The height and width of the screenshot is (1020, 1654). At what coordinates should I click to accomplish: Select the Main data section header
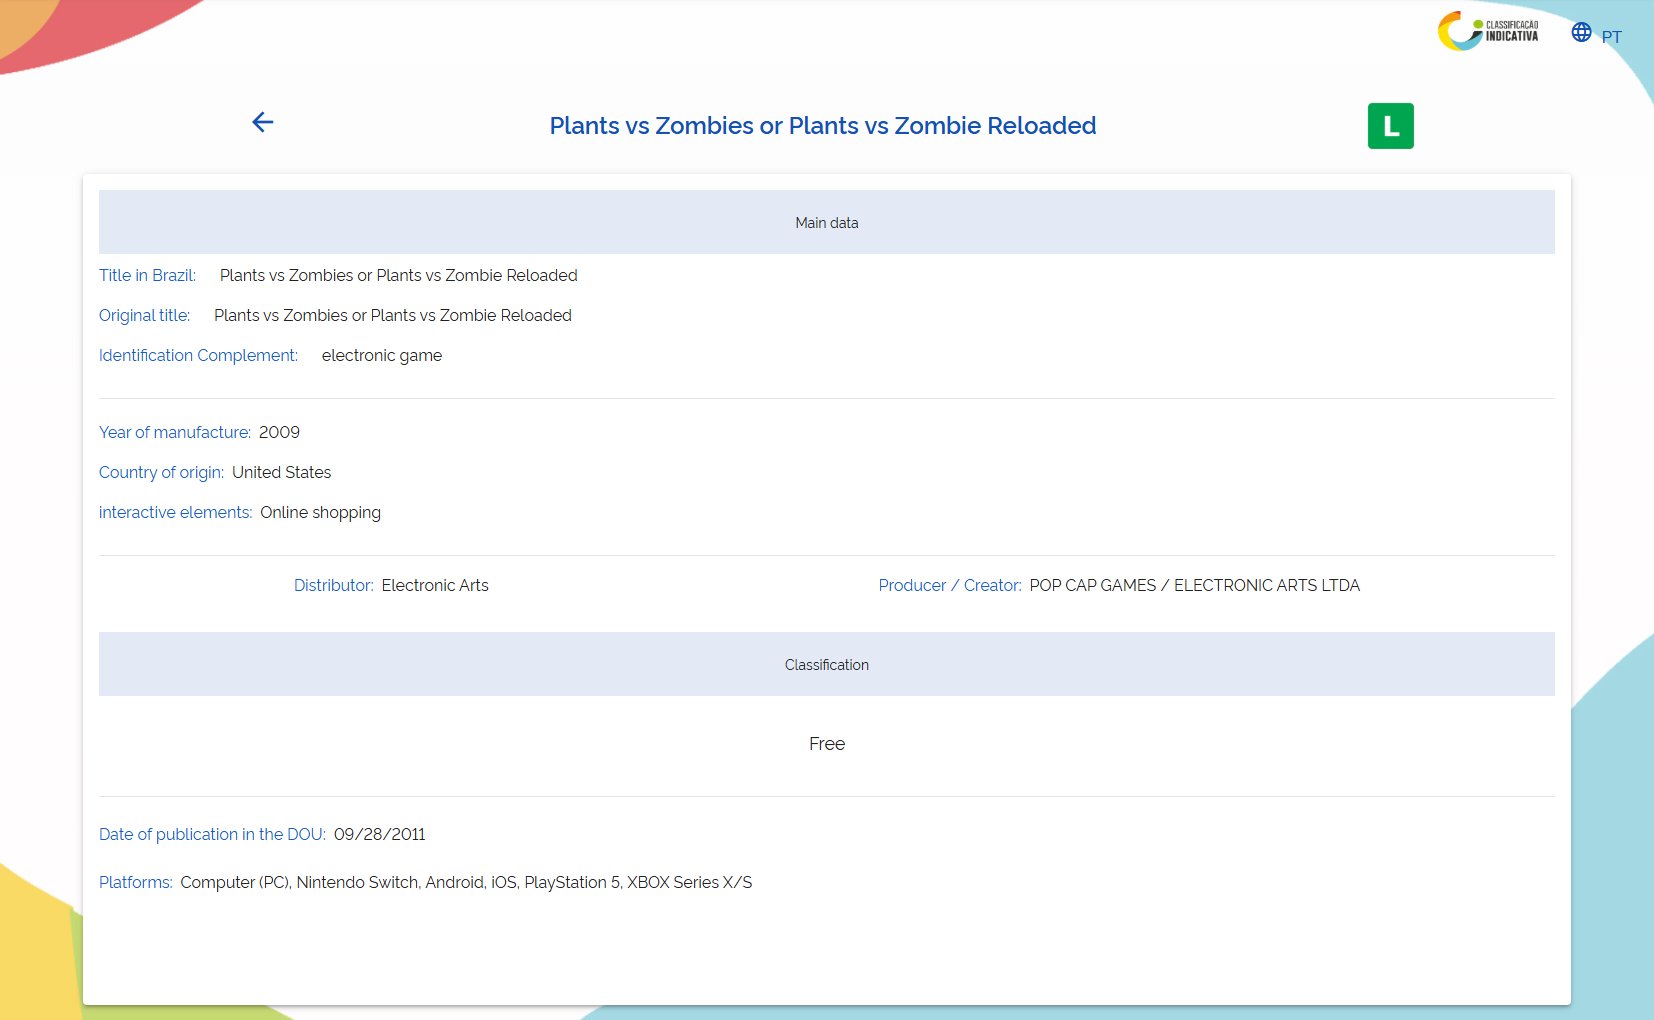click(x=826, y=223)
